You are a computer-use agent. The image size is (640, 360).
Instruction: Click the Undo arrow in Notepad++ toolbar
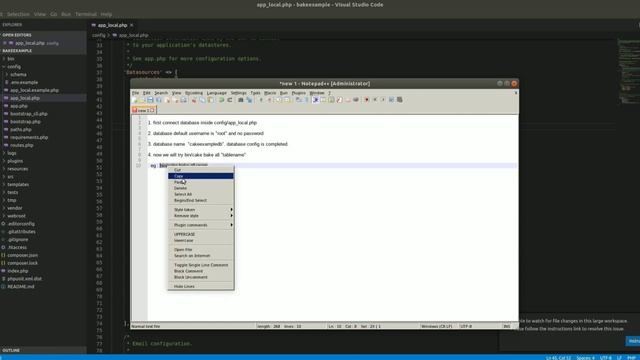point(221,100)
